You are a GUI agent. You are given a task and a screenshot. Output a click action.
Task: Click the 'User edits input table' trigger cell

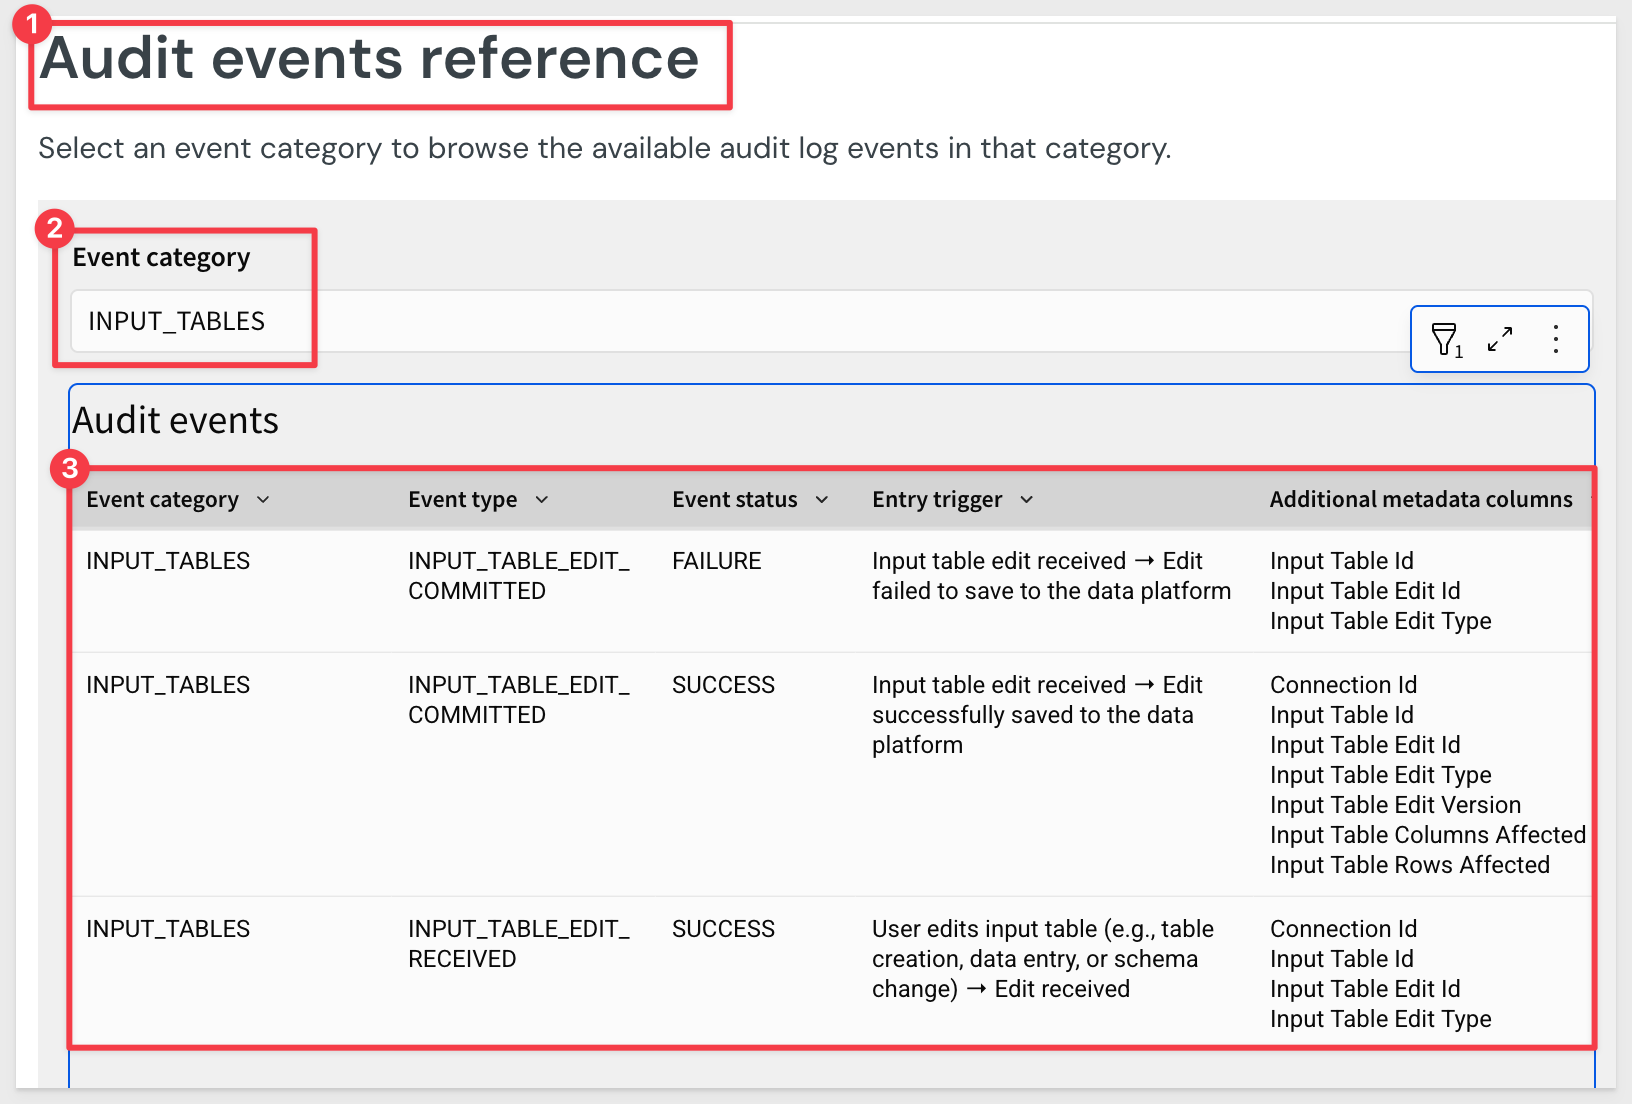coord(1042,959)
